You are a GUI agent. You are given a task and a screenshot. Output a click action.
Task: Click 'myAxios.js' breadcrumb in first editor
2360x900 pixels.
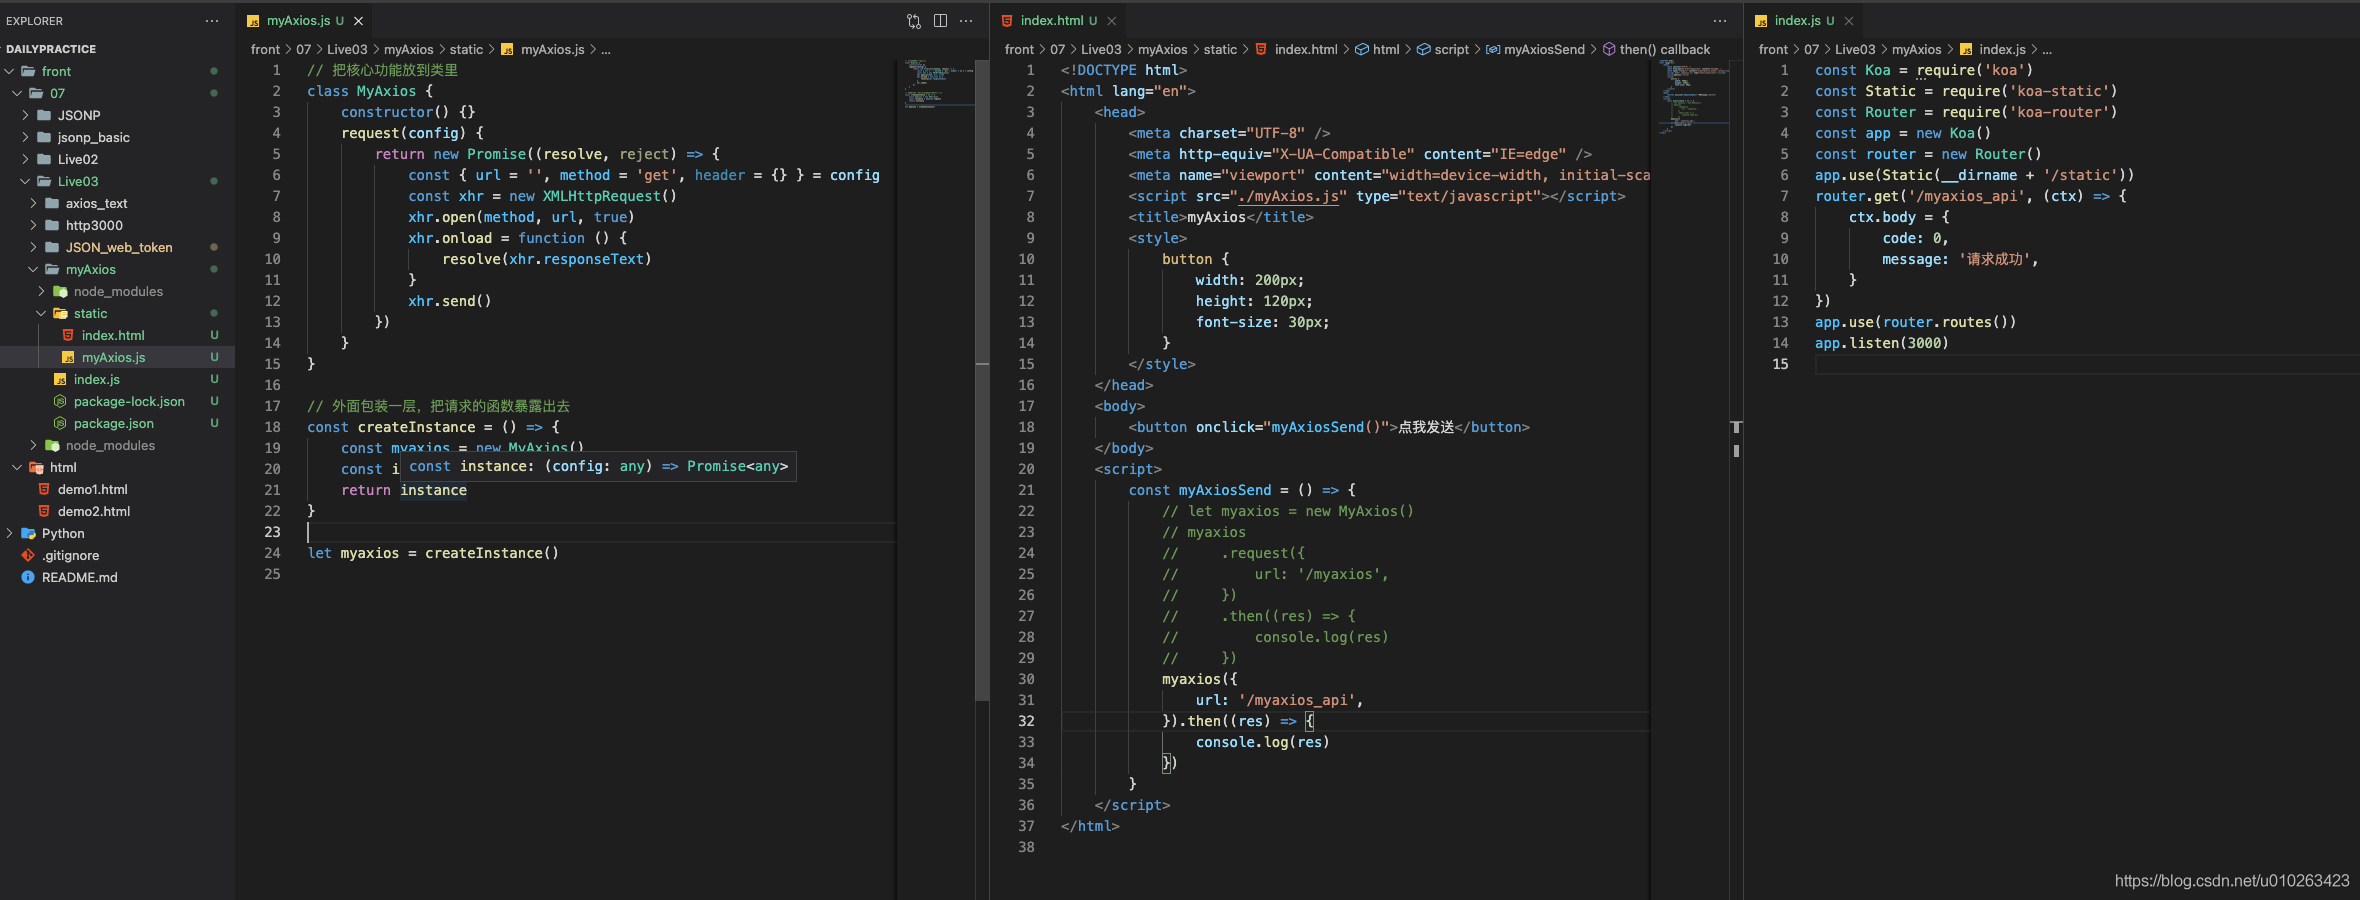point(543,49)
